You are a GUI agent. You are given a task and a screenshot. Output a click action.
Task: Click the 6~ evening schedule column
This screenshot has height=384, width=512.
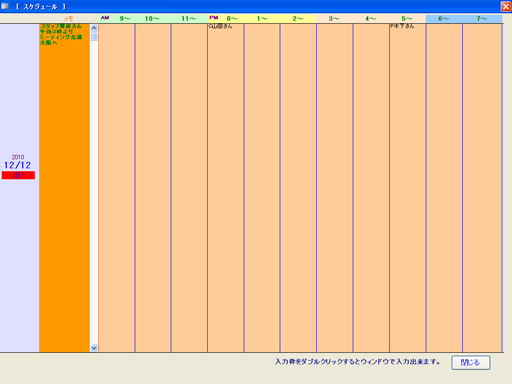pyautogui.click(x=444, y=188)
